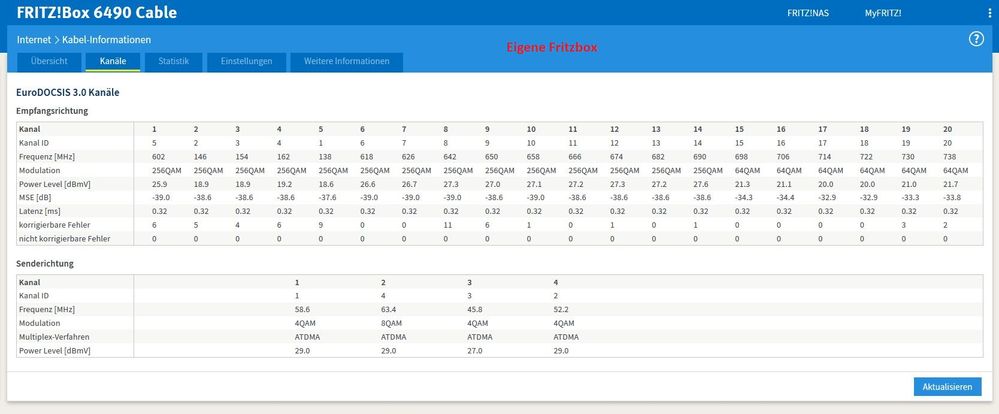Click the EuroDOCSIS 3.0 Kanäle heading
The width and height of the screenshot is (999, 414).
coord(68,92)
